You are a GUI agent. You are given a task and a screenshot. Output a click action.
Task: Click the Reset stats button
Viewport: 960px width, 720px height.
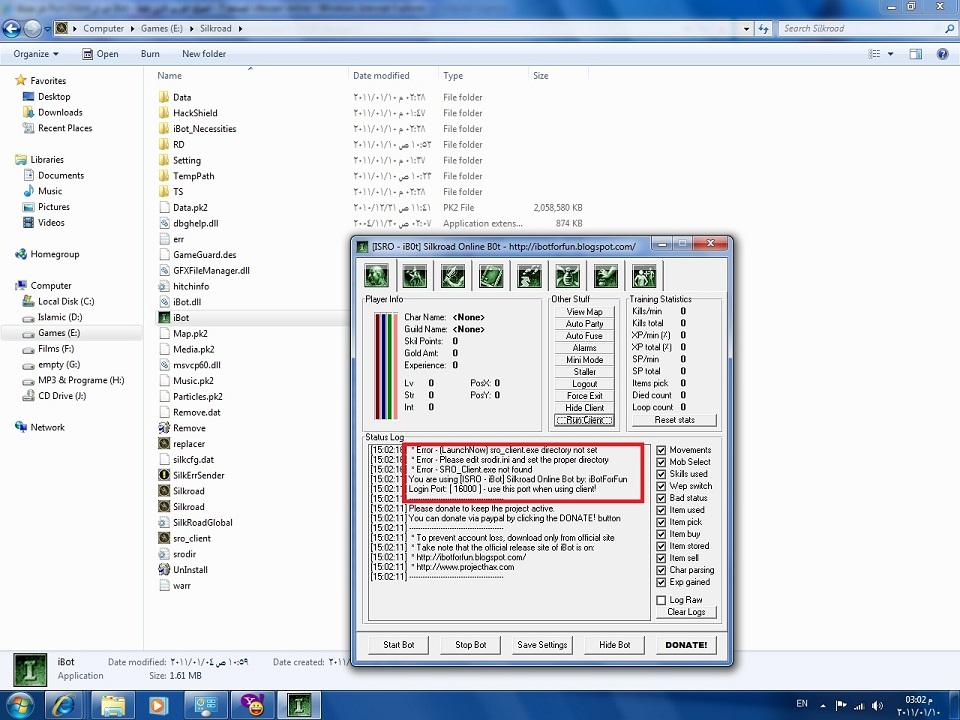674,420
